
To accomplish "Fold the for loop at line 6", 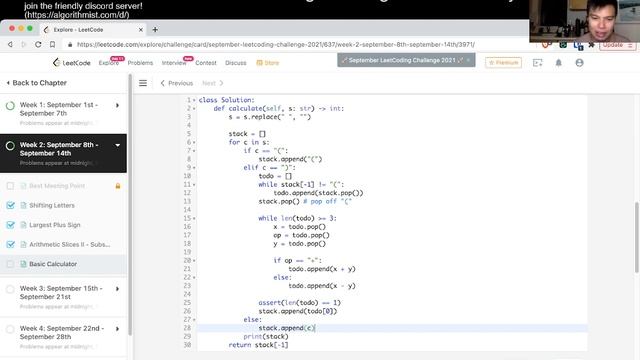I will (194, 142).
